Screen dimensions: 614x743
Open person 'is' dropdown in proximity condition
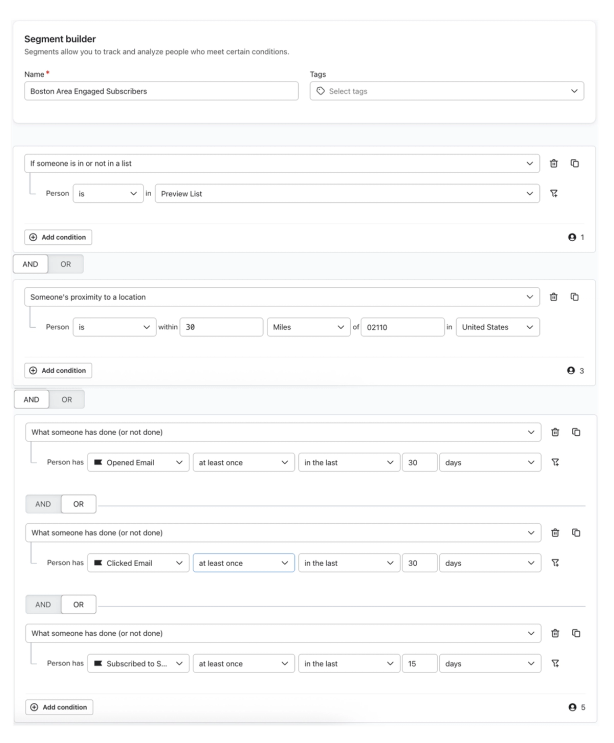point(114,327)
